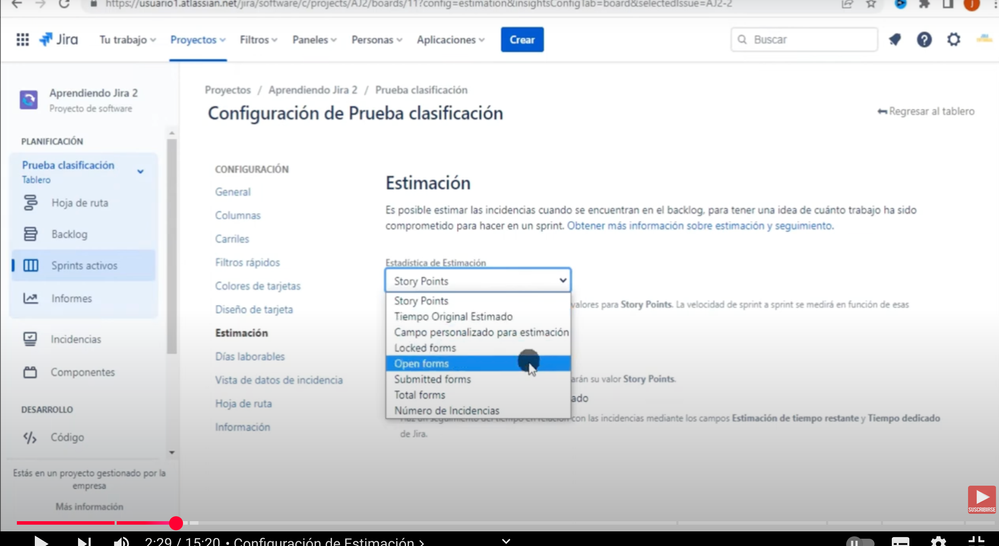The width and height of the screenshot is (999, 546).
Task: Open Hoja de ruta configuration section
Action: tap(243, 404)
